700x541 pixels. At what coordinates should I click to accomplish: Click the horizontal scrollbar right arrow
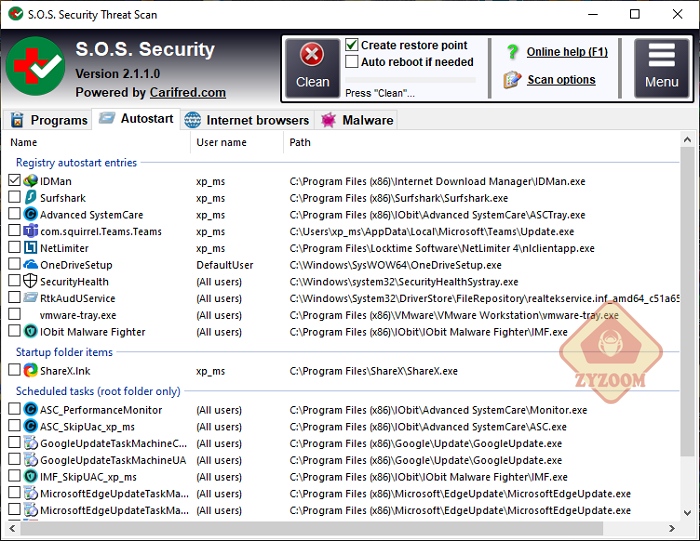672,529
